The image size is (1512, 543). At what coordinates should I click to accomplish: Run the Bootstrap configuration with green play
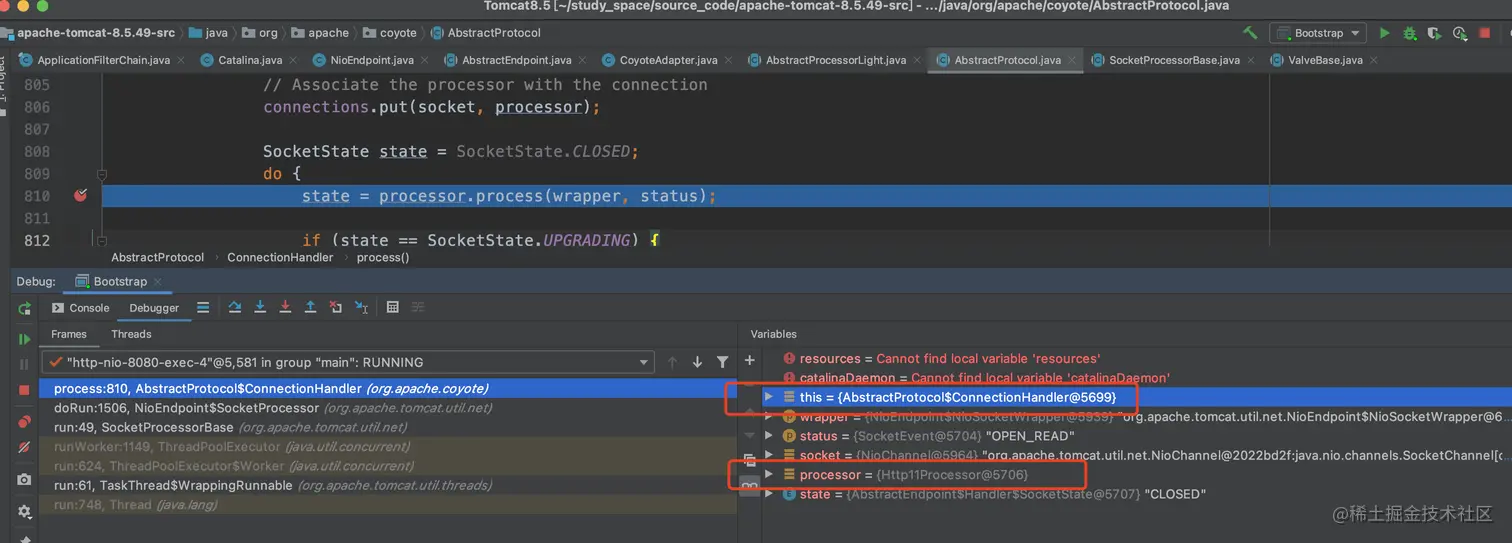[1385, 33]
